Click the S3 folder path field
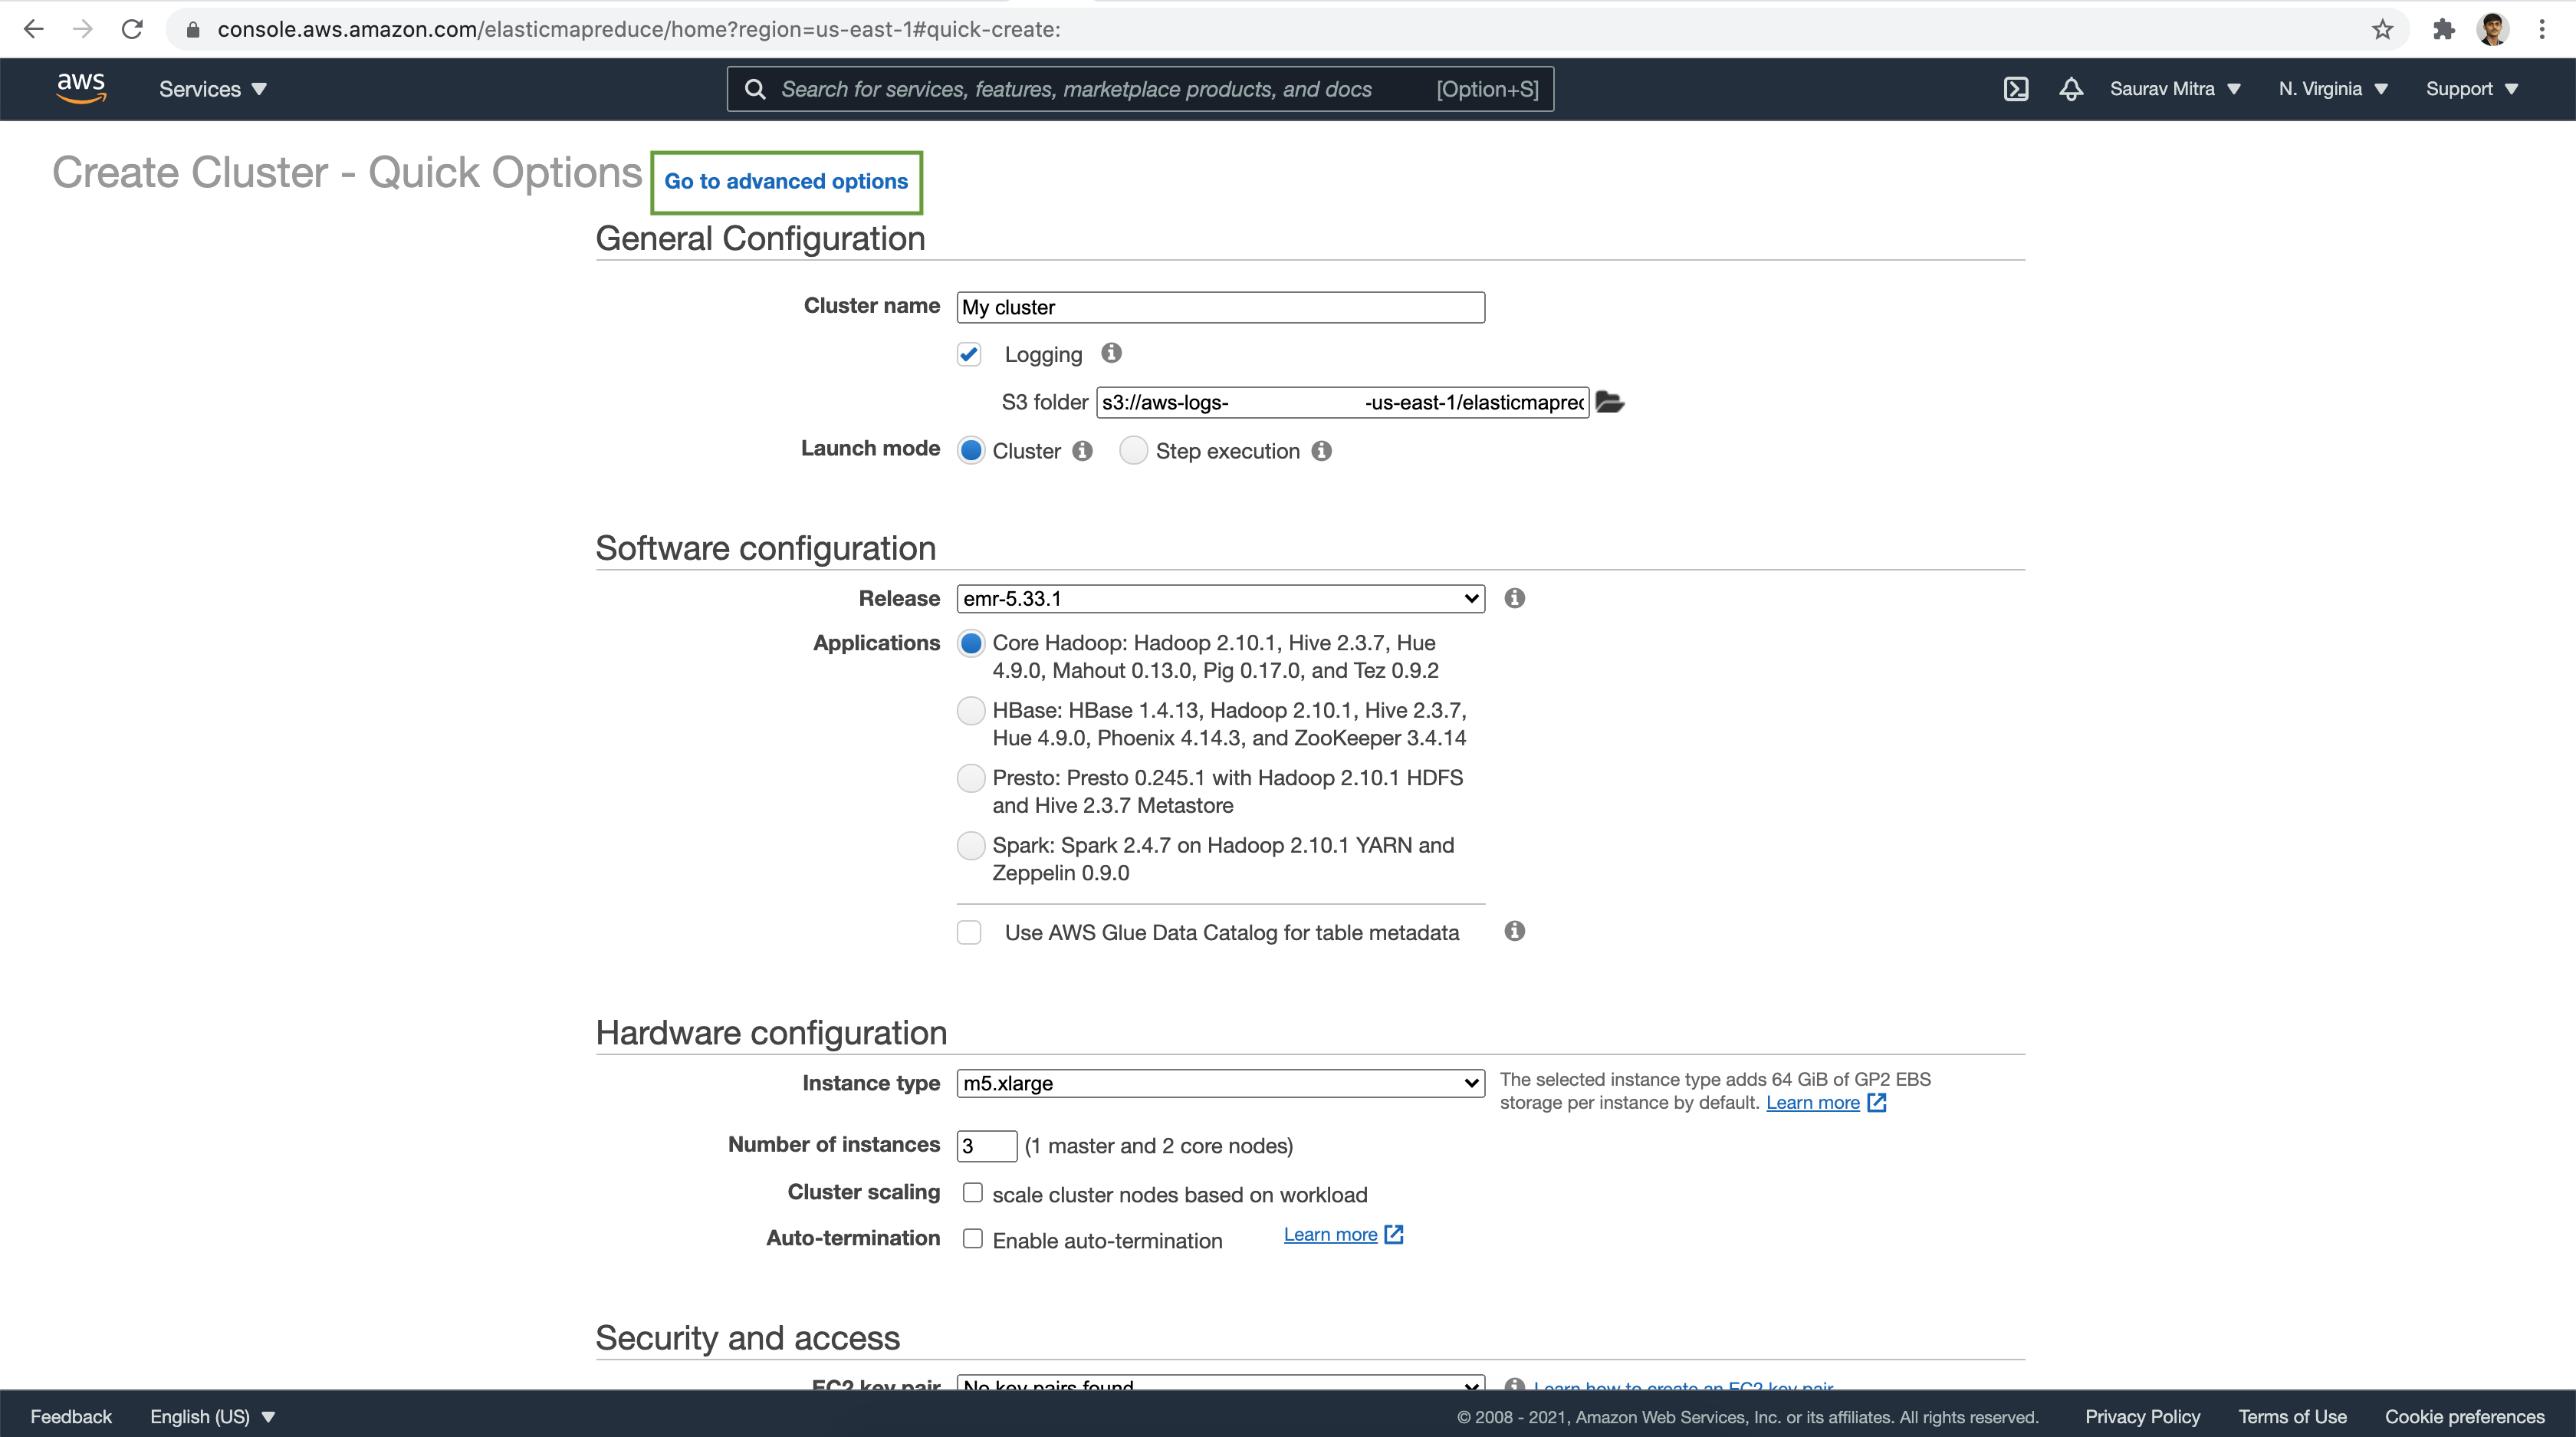This screenshot has width=2576, height=1437. [x=1342, y=402]
